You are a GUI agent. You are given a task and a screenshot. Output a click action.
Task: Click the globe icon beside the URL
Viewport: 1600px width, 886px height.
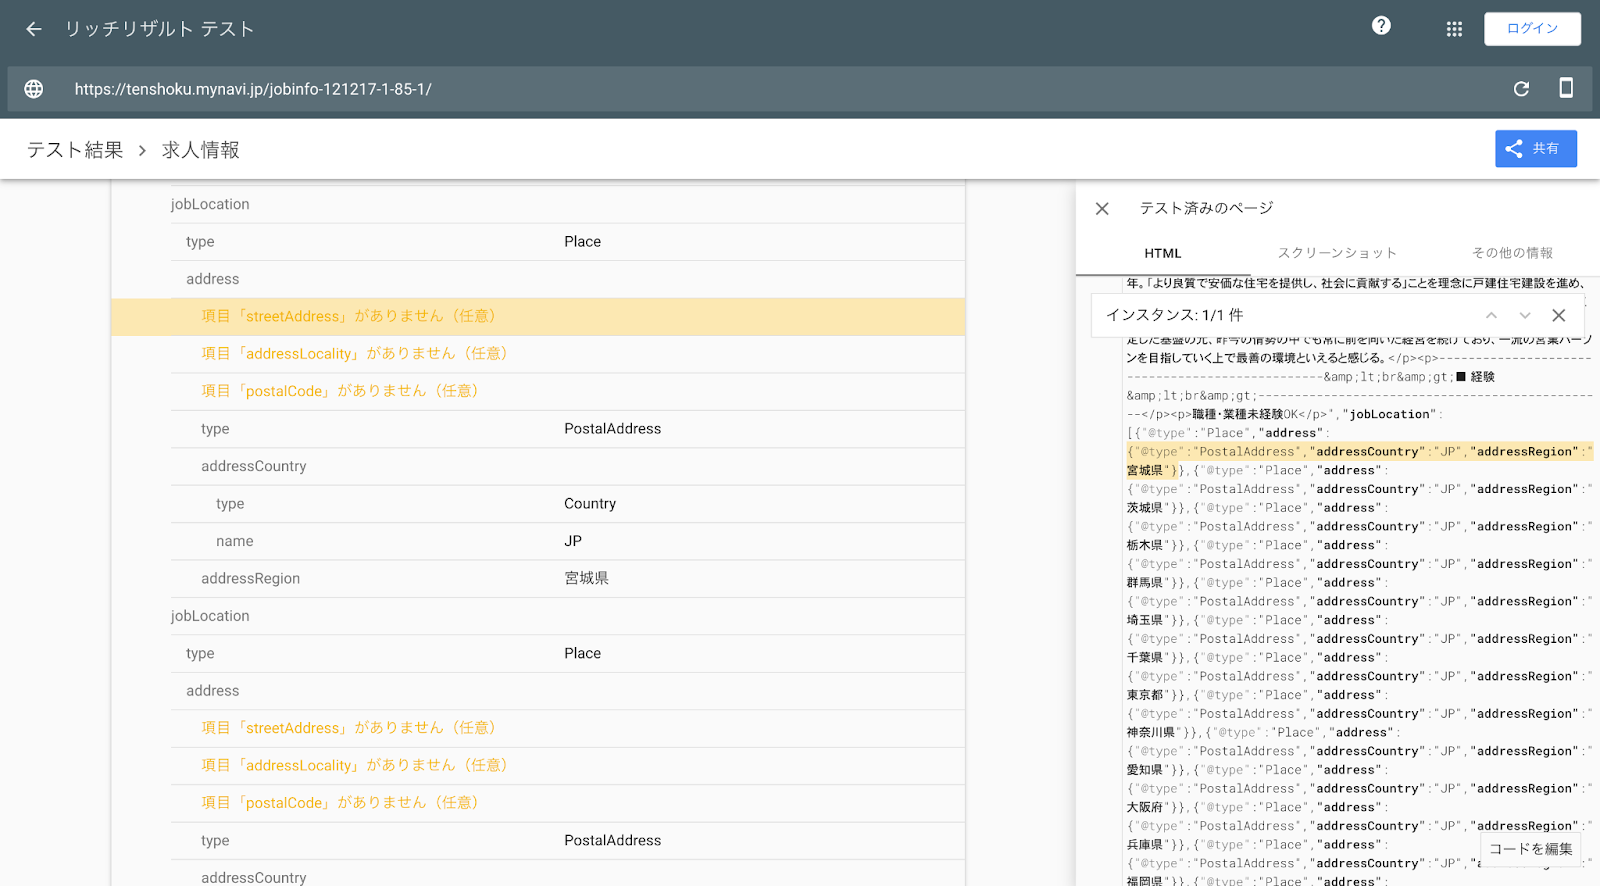(x=34, y=89)
